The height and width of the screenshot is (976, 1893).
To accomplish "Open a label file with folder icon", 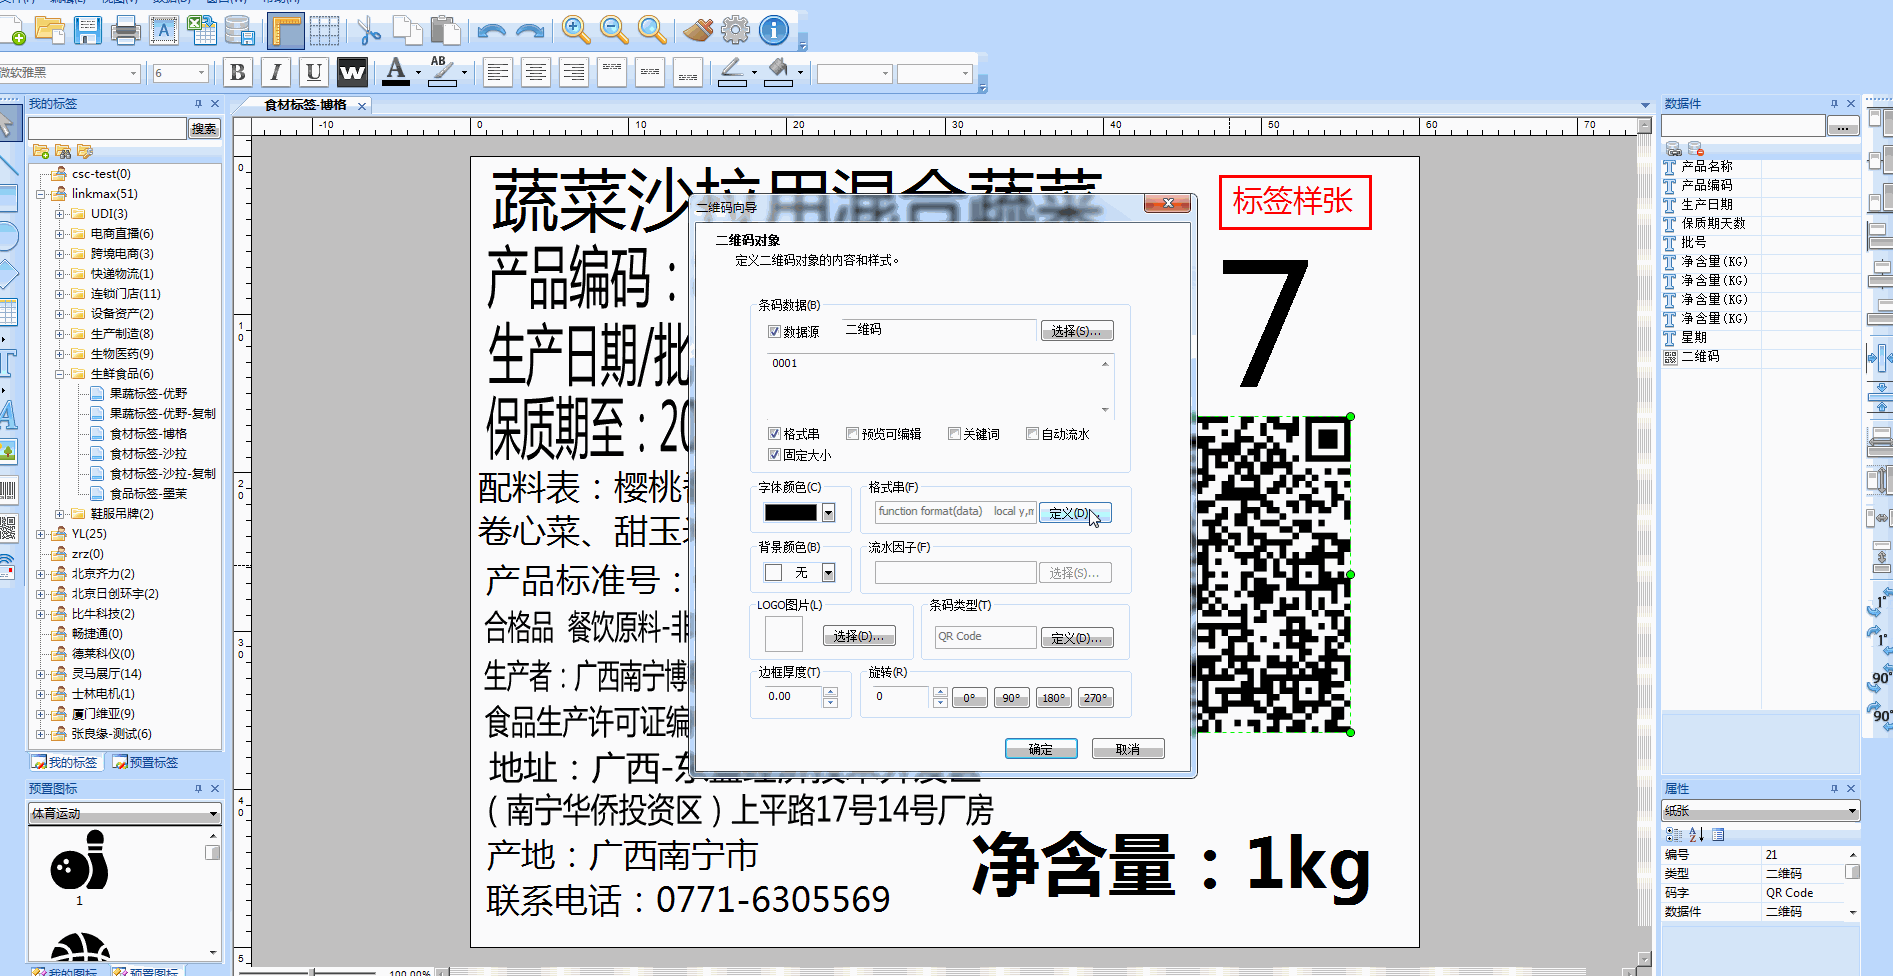I will point(49,30).
